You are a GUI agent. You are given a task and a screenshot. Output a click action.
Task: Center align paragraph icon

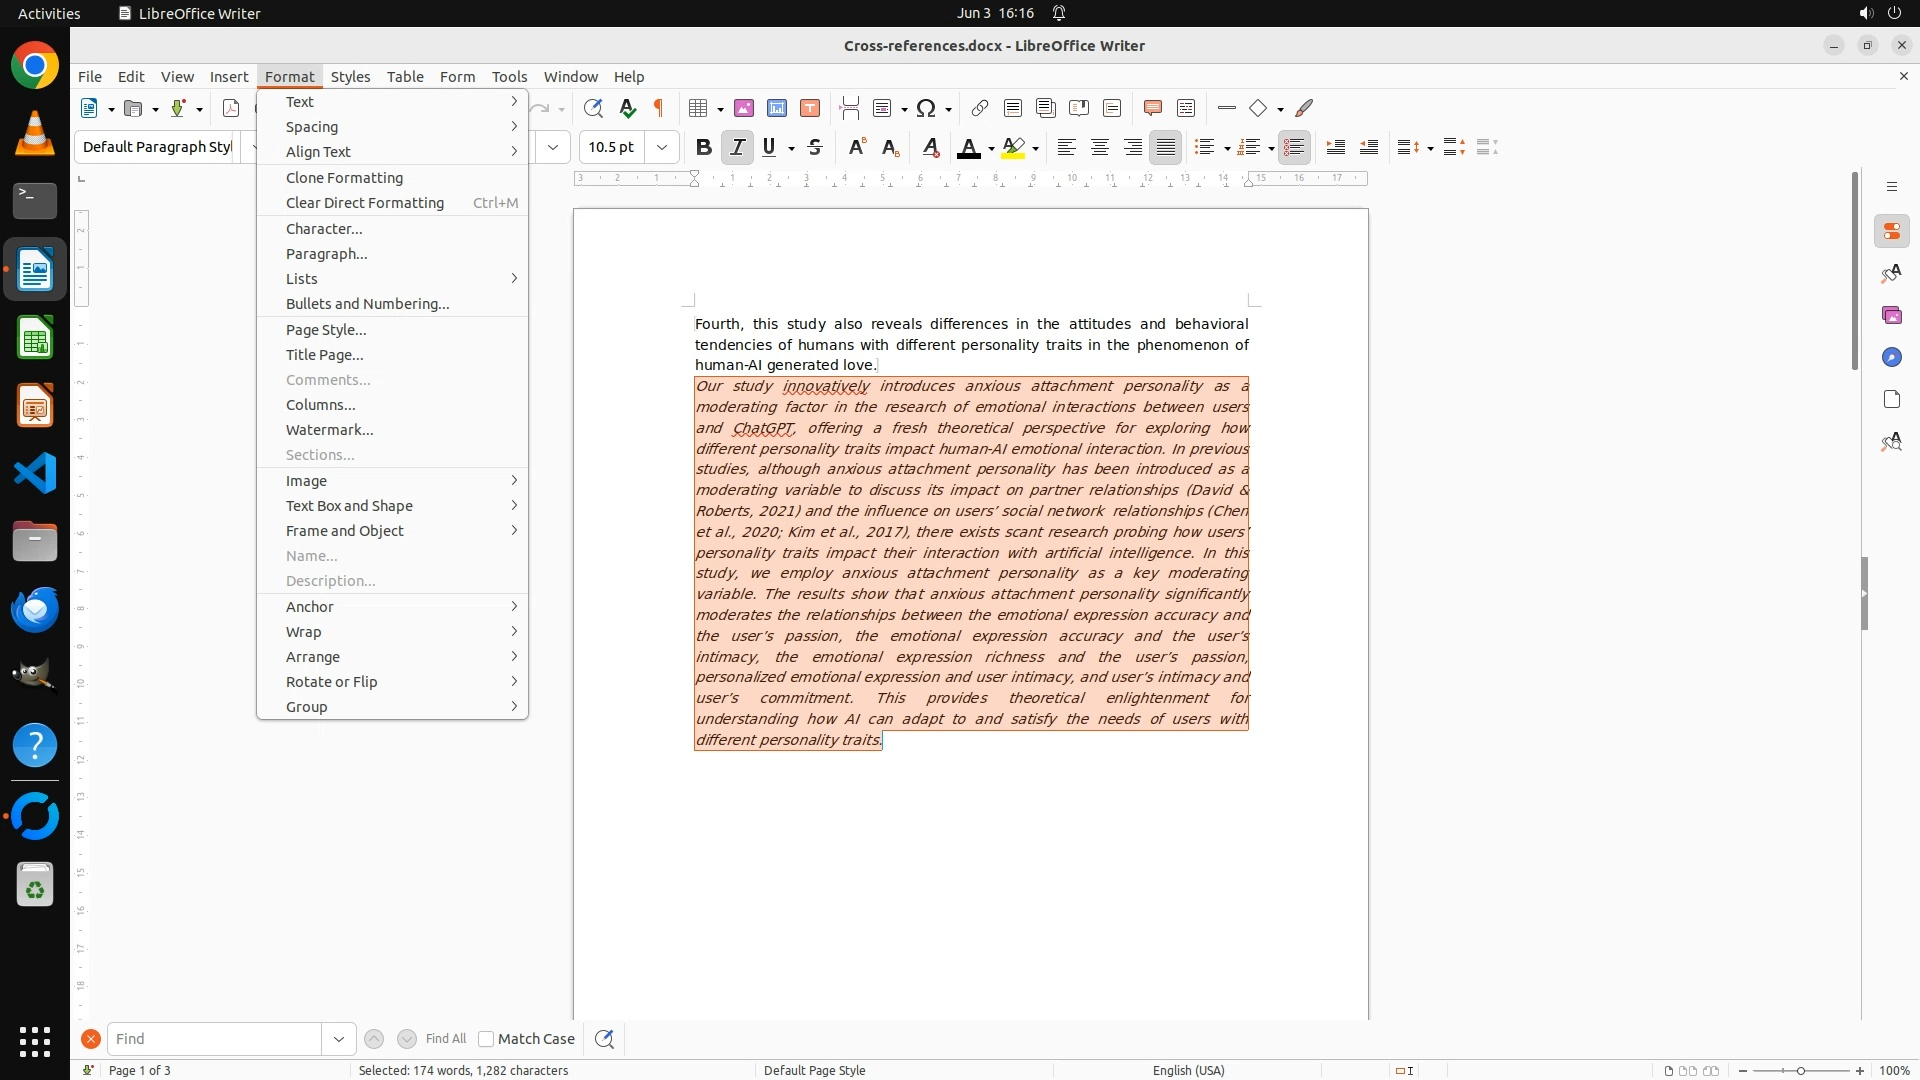[x=1100, y=148]
